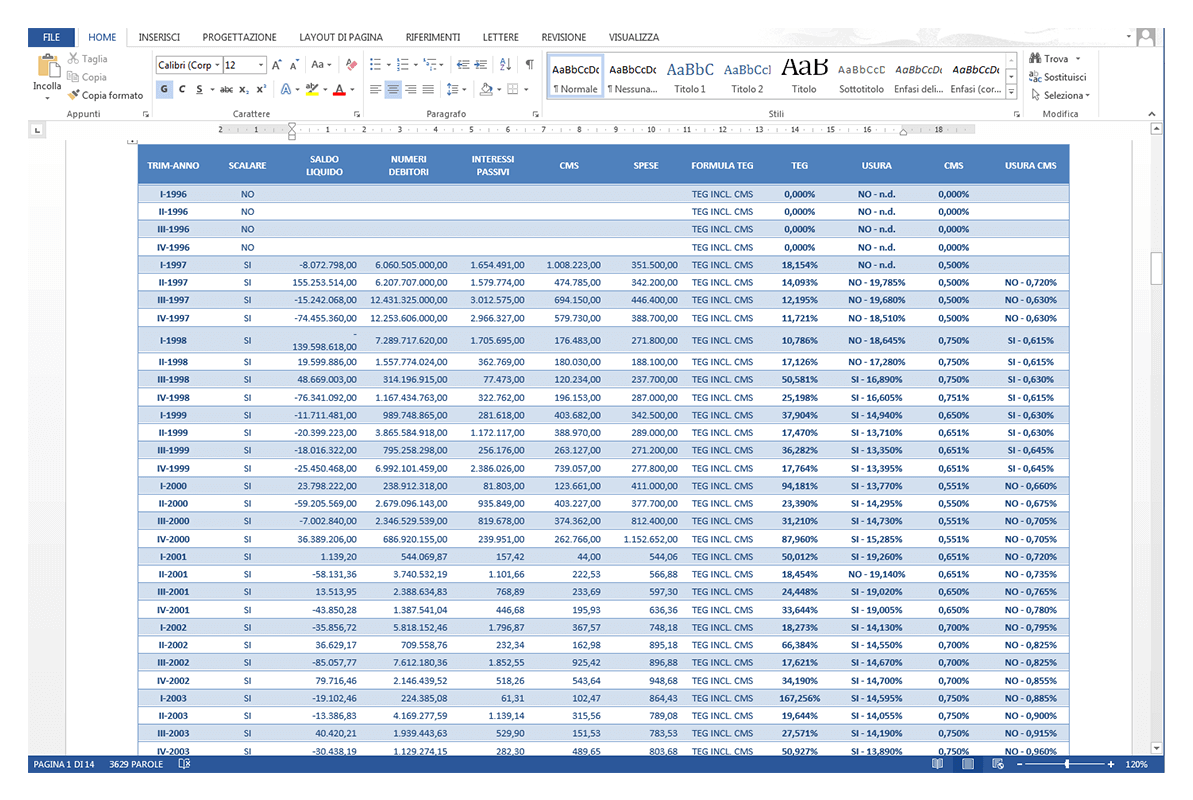Click the shading paint bucket icon
This screenshot has height=800, width=1193.
[486, 89]
